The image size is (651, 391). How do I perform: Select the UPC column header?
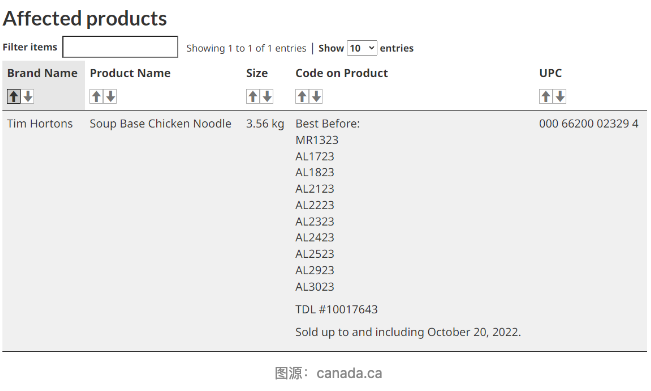point(551,73)
